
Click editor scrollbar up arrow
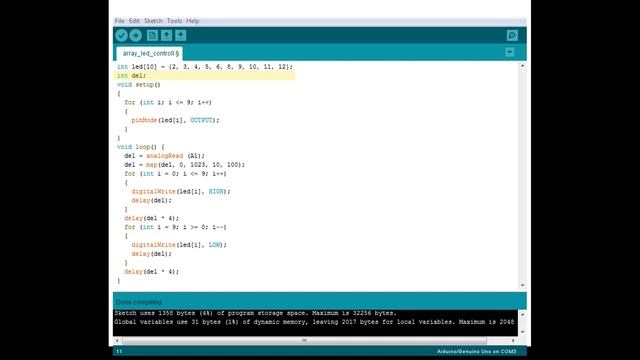click(x=522, y=66)
